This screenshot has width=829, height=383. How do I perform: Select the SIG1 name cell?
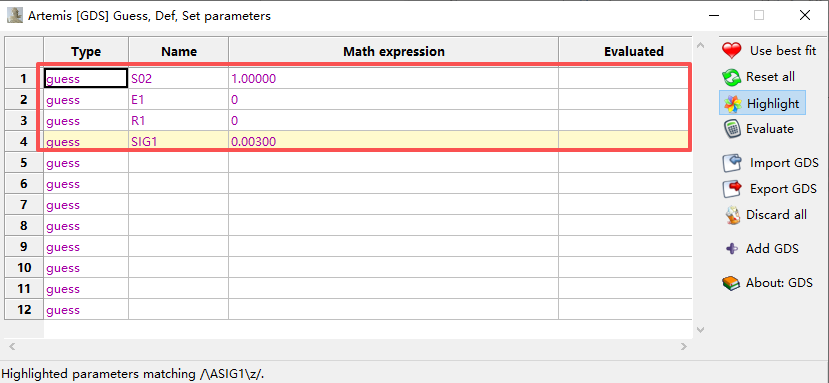point(178,142)
